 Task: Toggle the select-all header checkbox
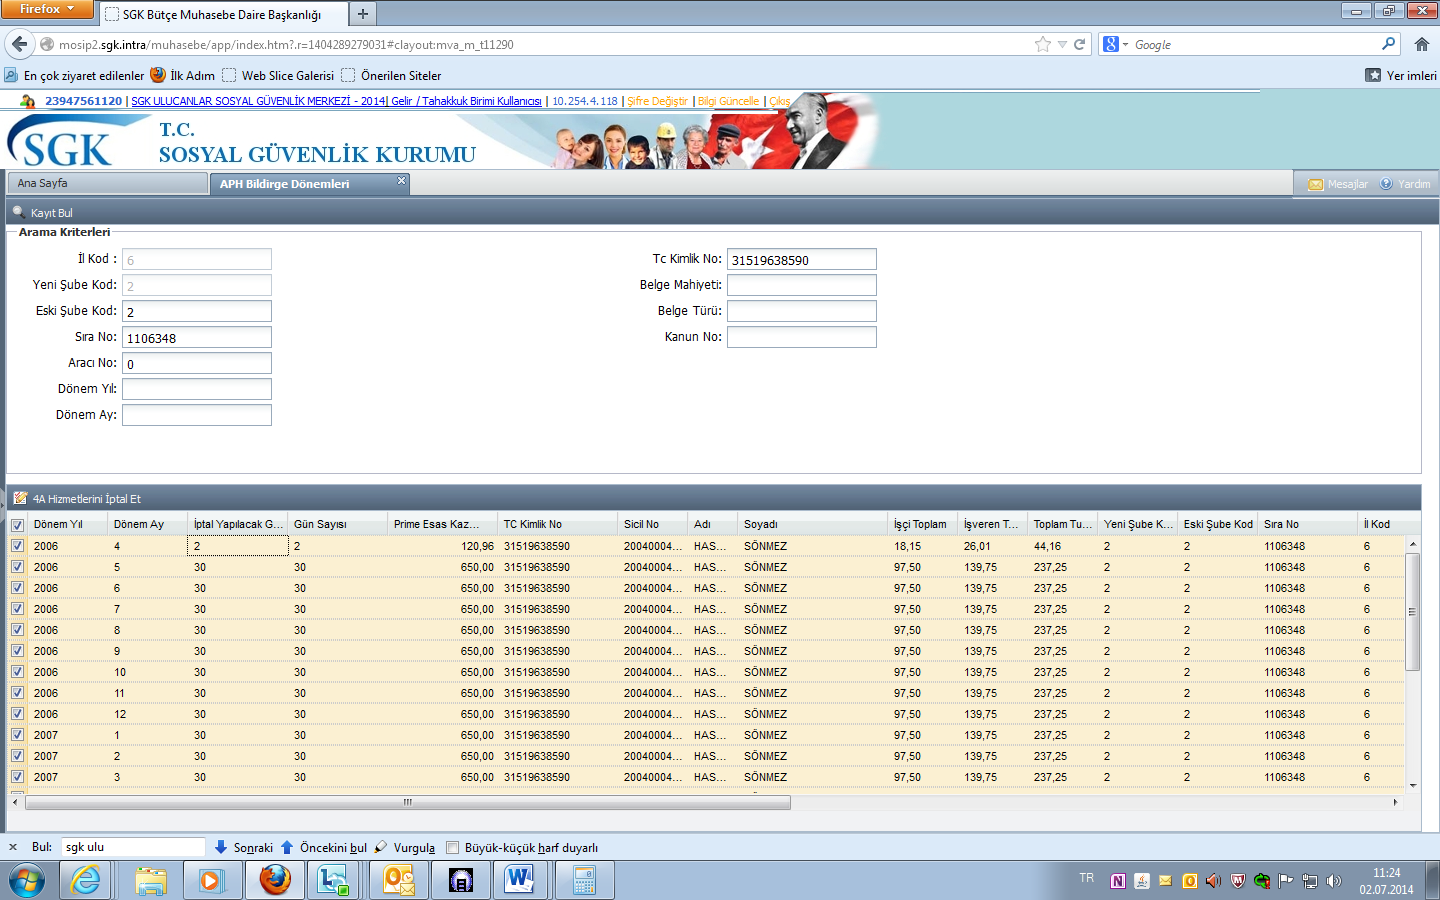[17, 525]
